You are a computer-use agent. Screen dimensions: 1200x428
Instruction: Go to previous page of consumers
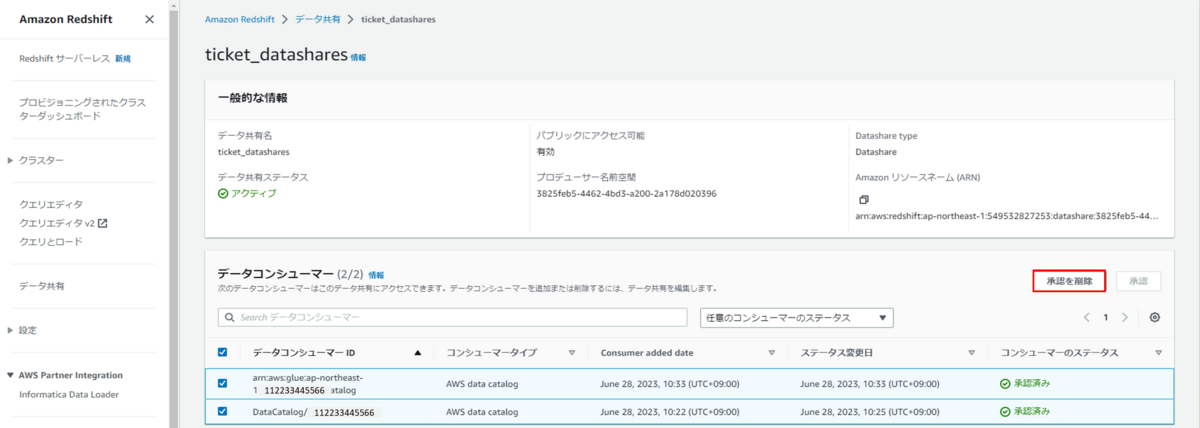point(1087,317)
